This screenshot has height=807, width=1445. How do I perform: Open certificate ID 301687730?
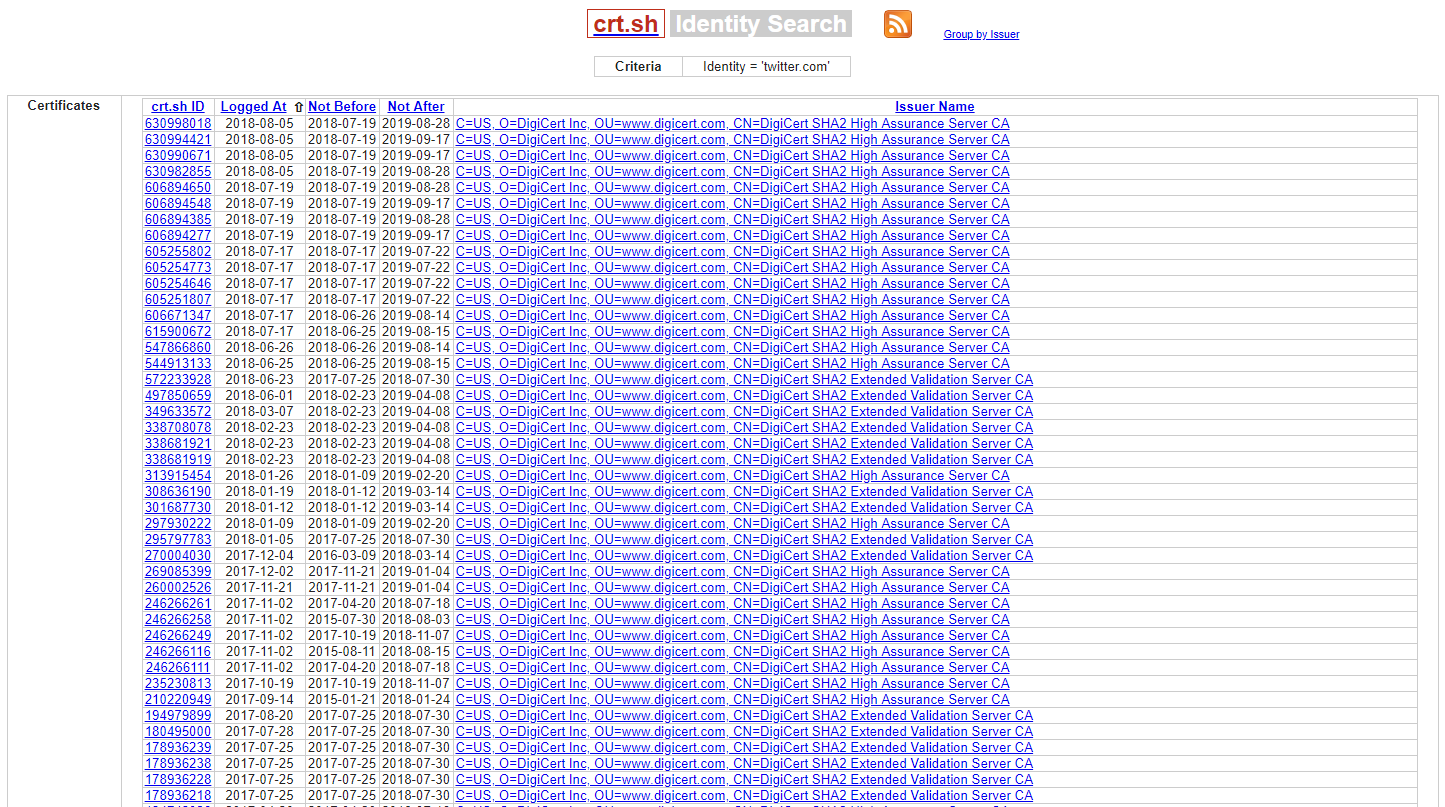(x=178, y=508)
